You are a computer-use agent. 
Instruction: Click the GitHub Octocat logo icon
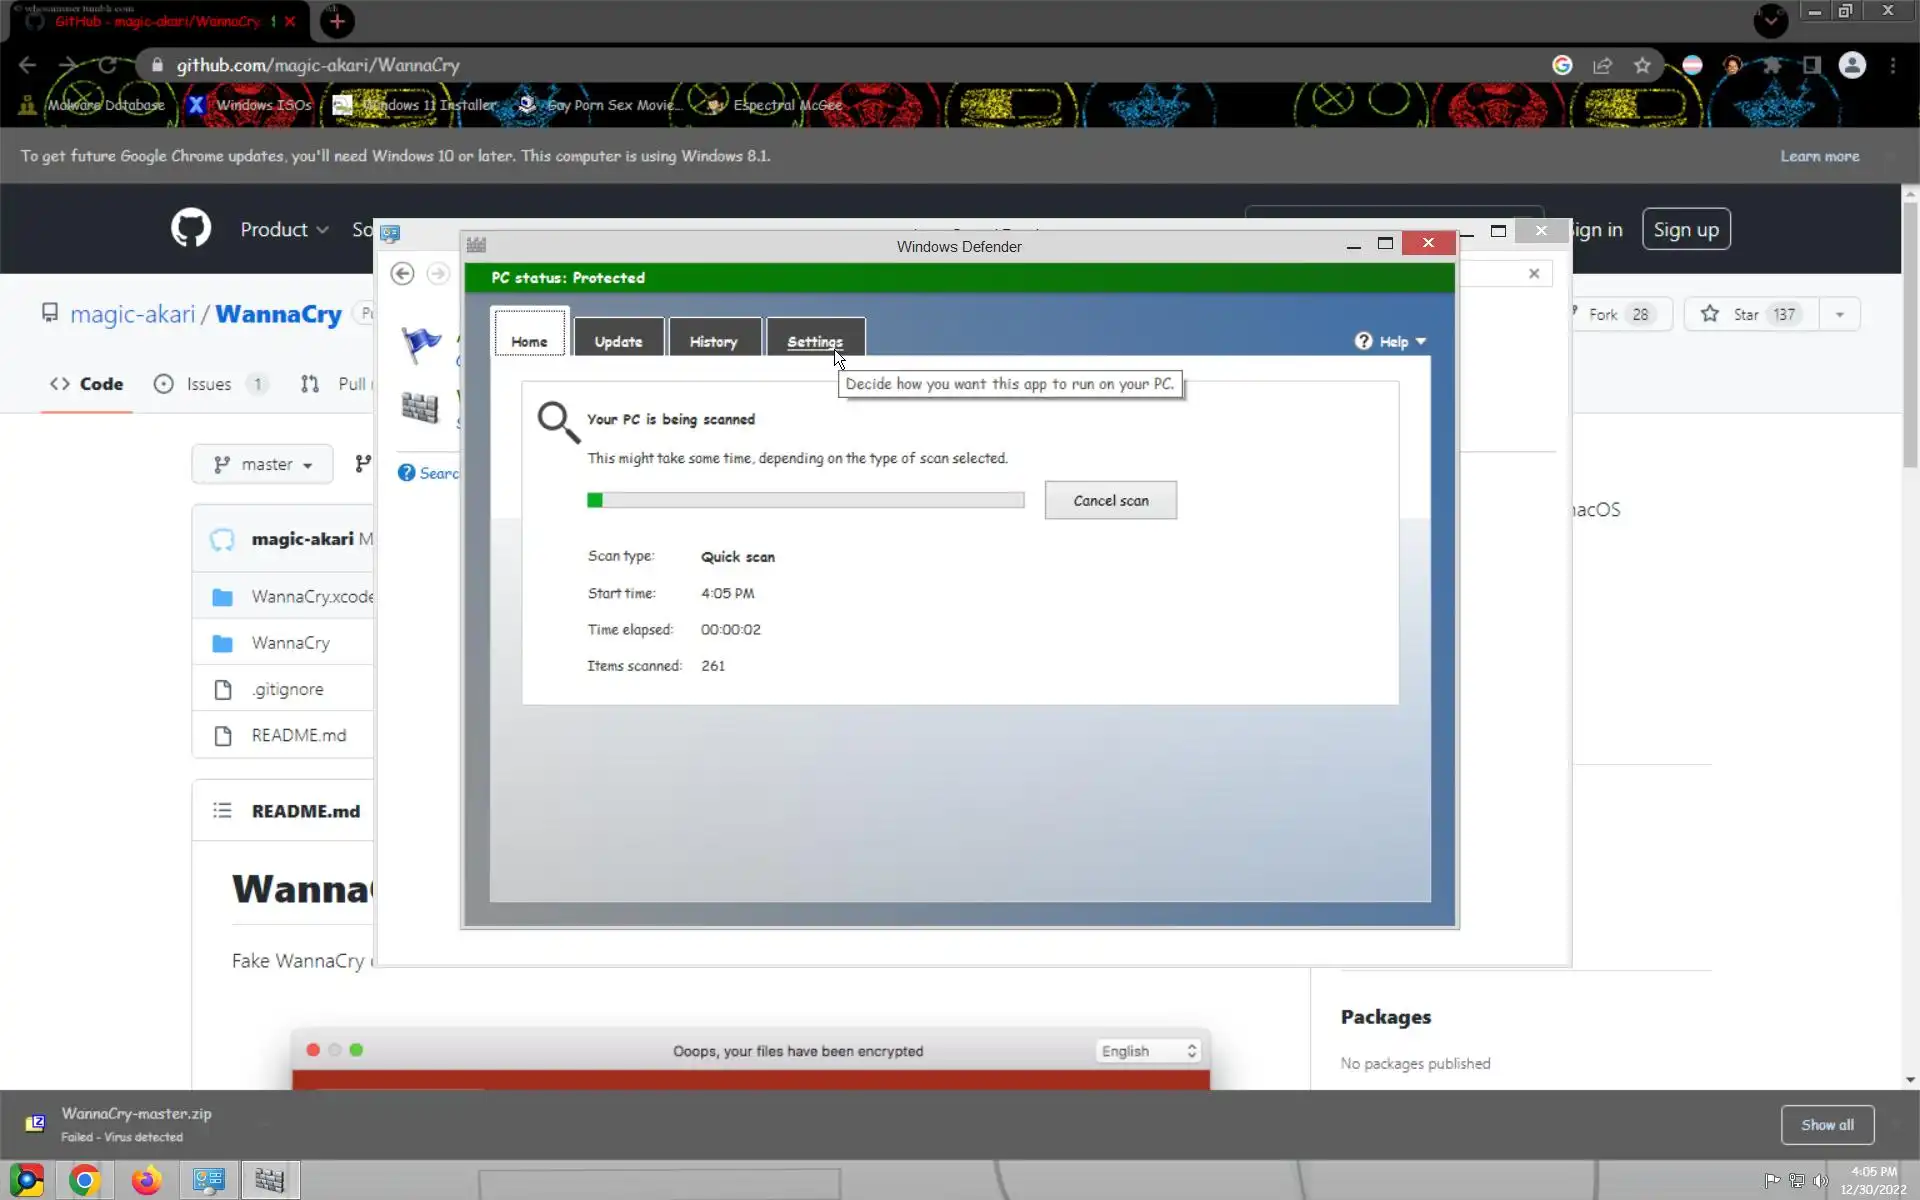pos(190,229)
